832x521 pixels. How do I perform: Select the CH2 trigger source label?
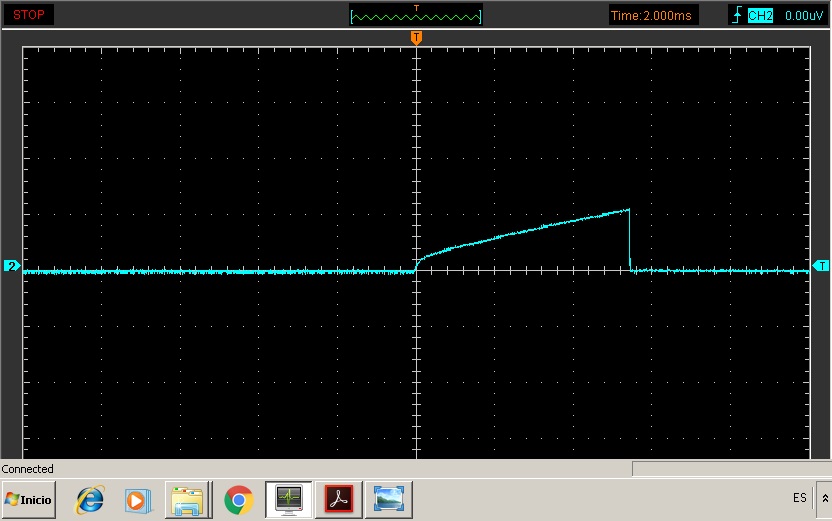761,15
